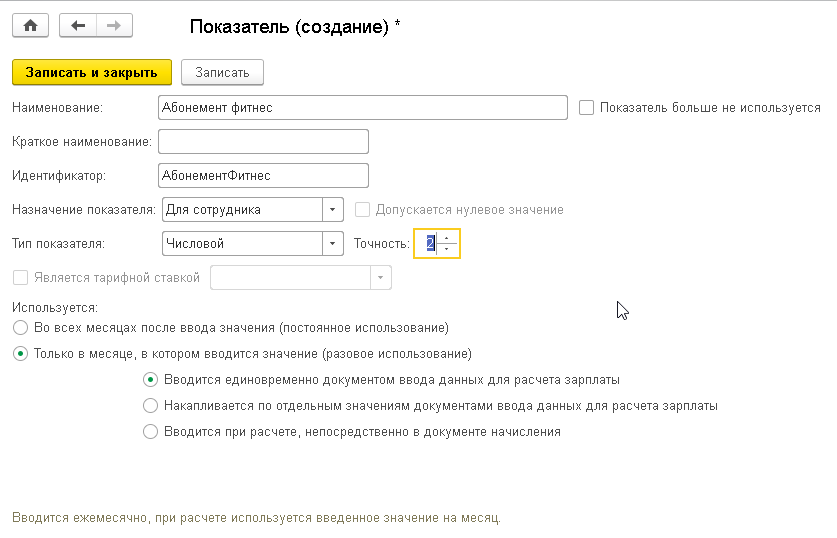Toggle Допускается нулевое значение checkbox
The width and height of the screenshot is (837, 538).
click(362, 209)
